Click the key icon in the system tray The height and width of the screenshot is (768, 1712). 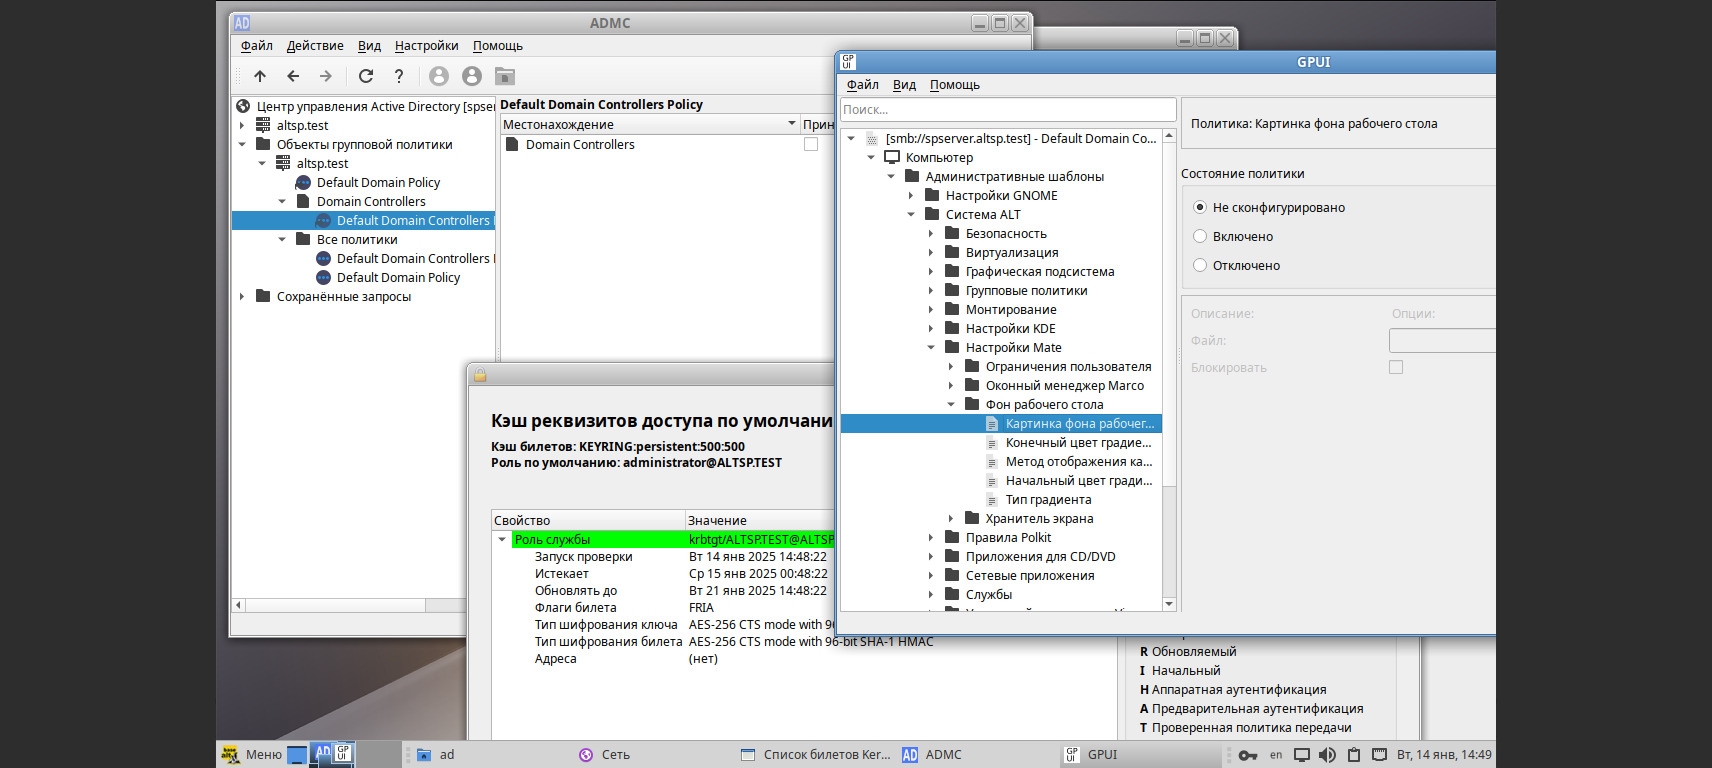1248,755
